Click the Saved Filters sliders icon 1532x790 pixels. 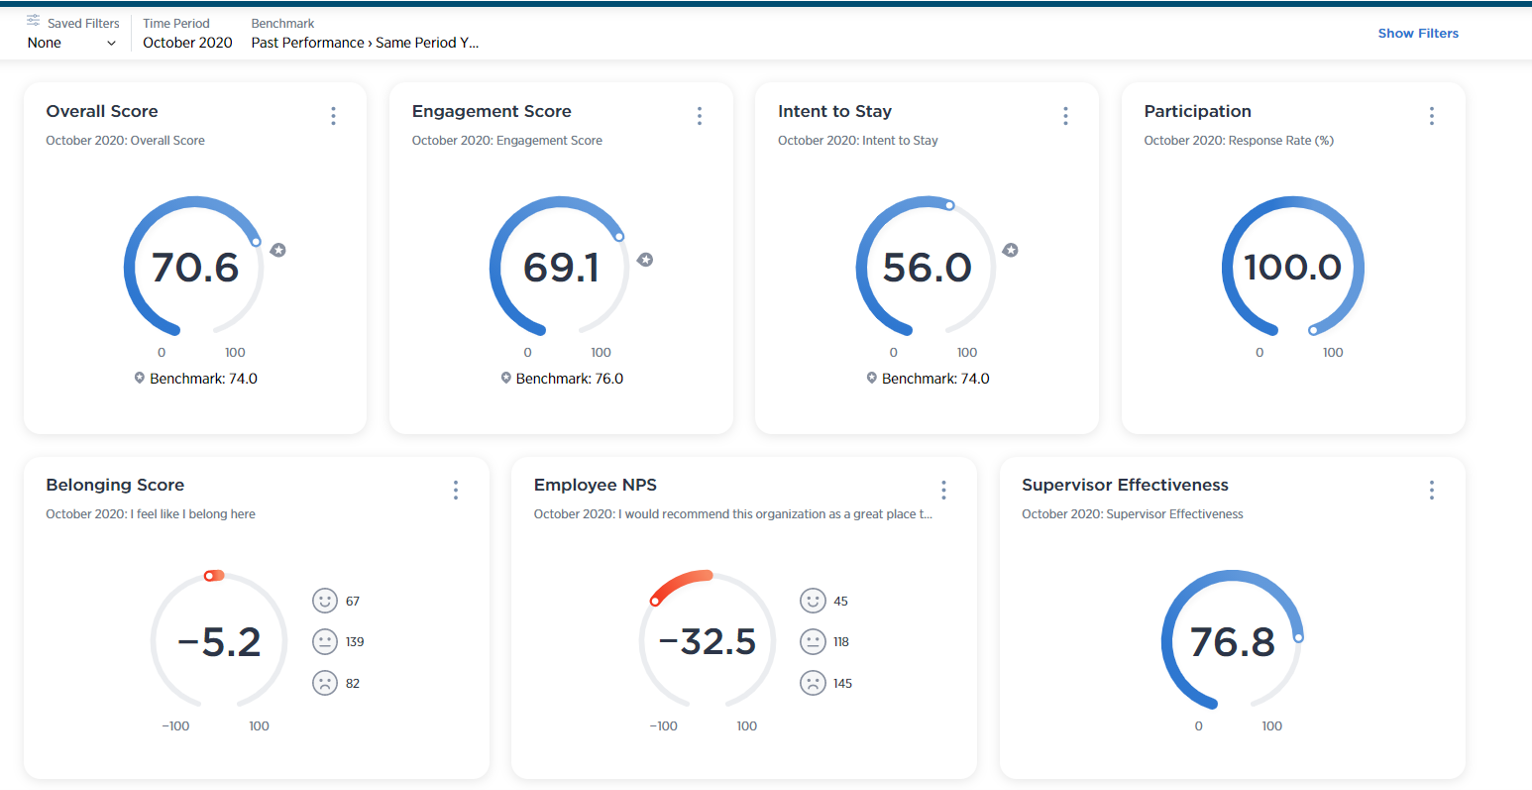33,21
